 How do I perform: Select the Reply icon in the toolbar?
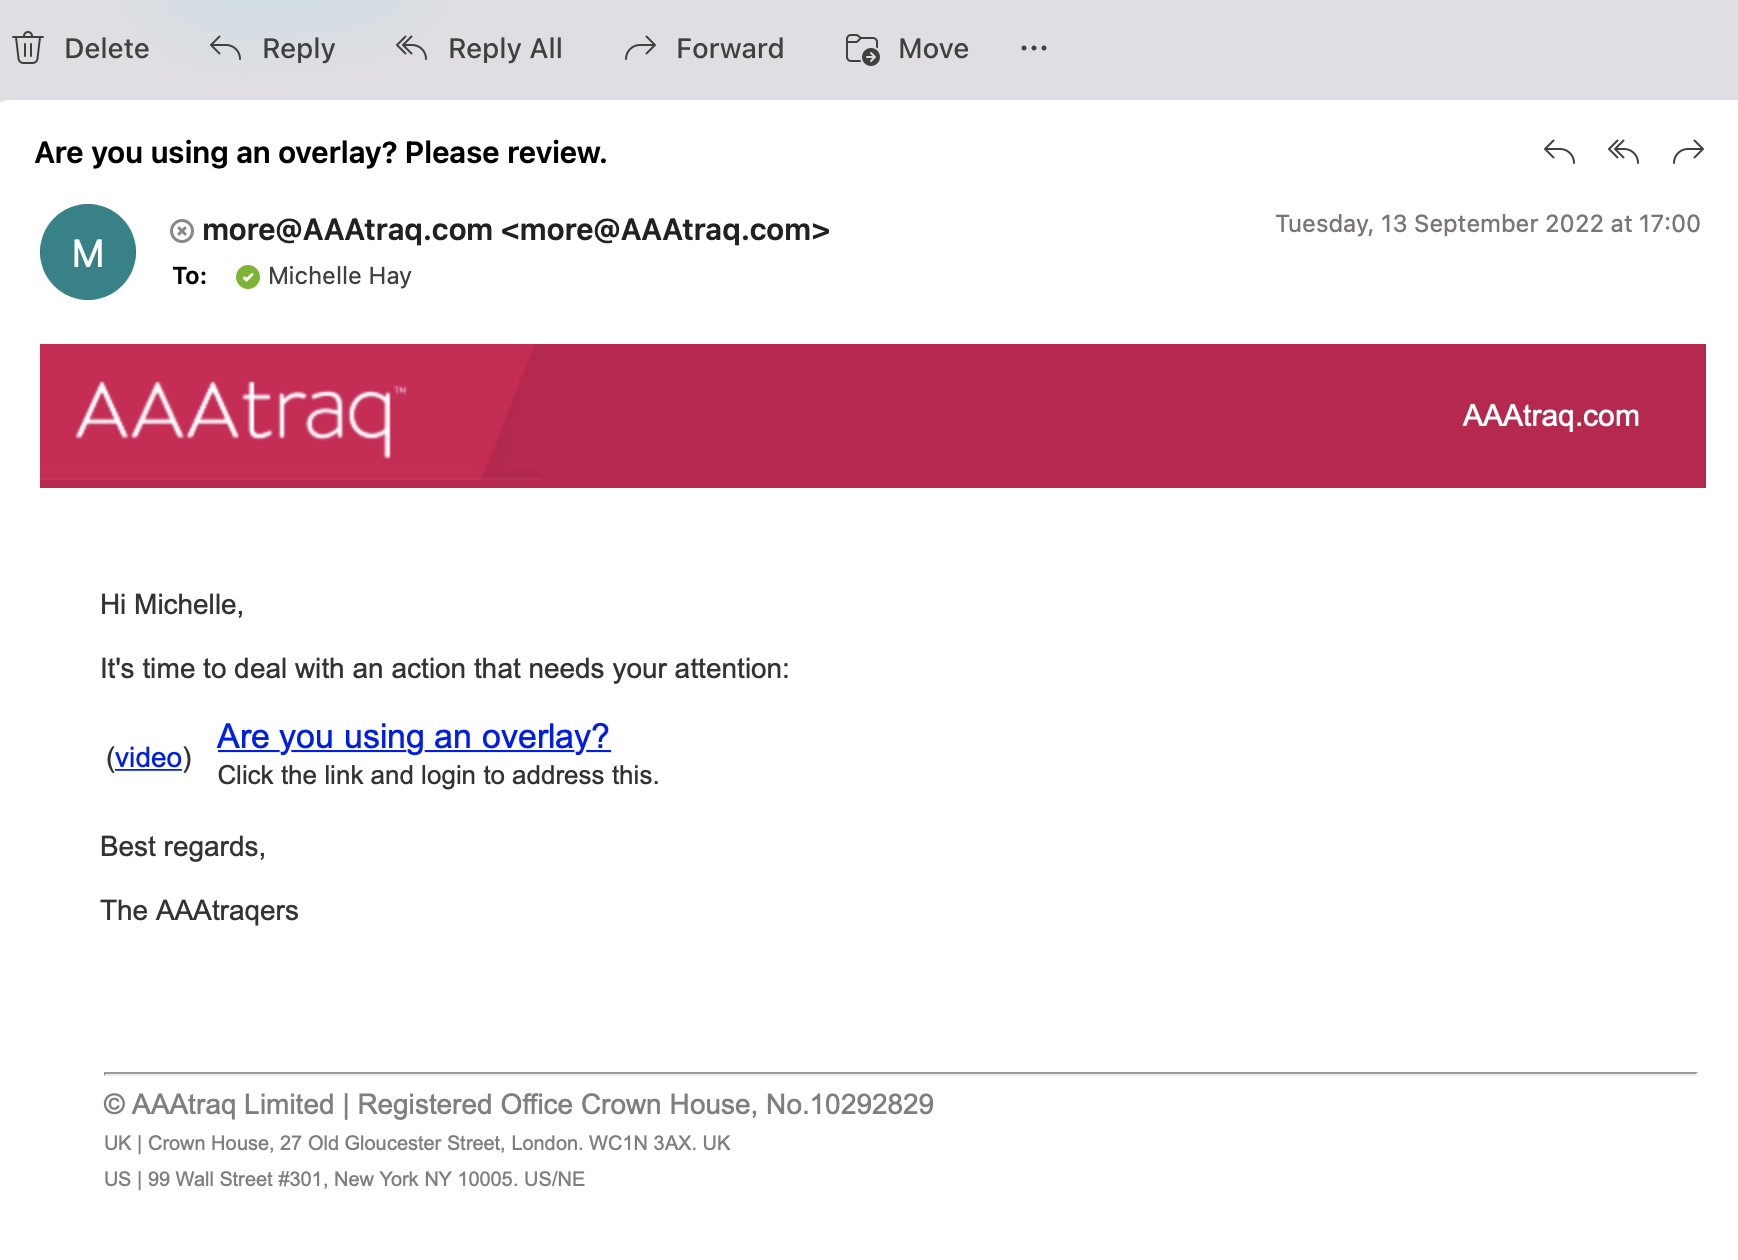(x=224, y=48)
